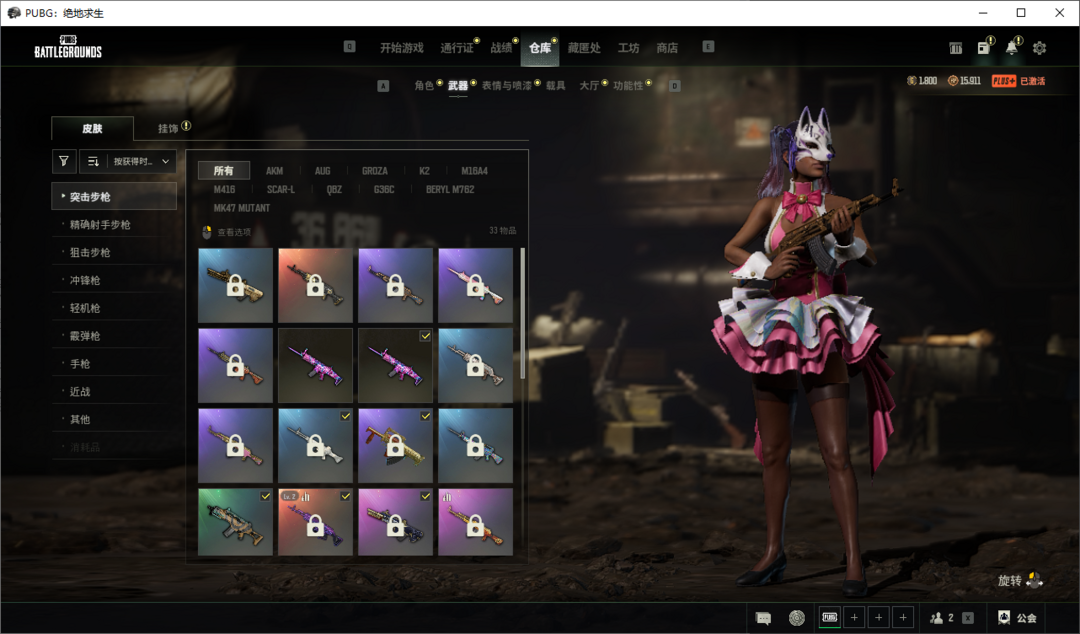The height and width of the screenshot is (634, 1080).
Task: Click the G-Coin currency icon showing 1.800
Action: click(x=911, y=81)
